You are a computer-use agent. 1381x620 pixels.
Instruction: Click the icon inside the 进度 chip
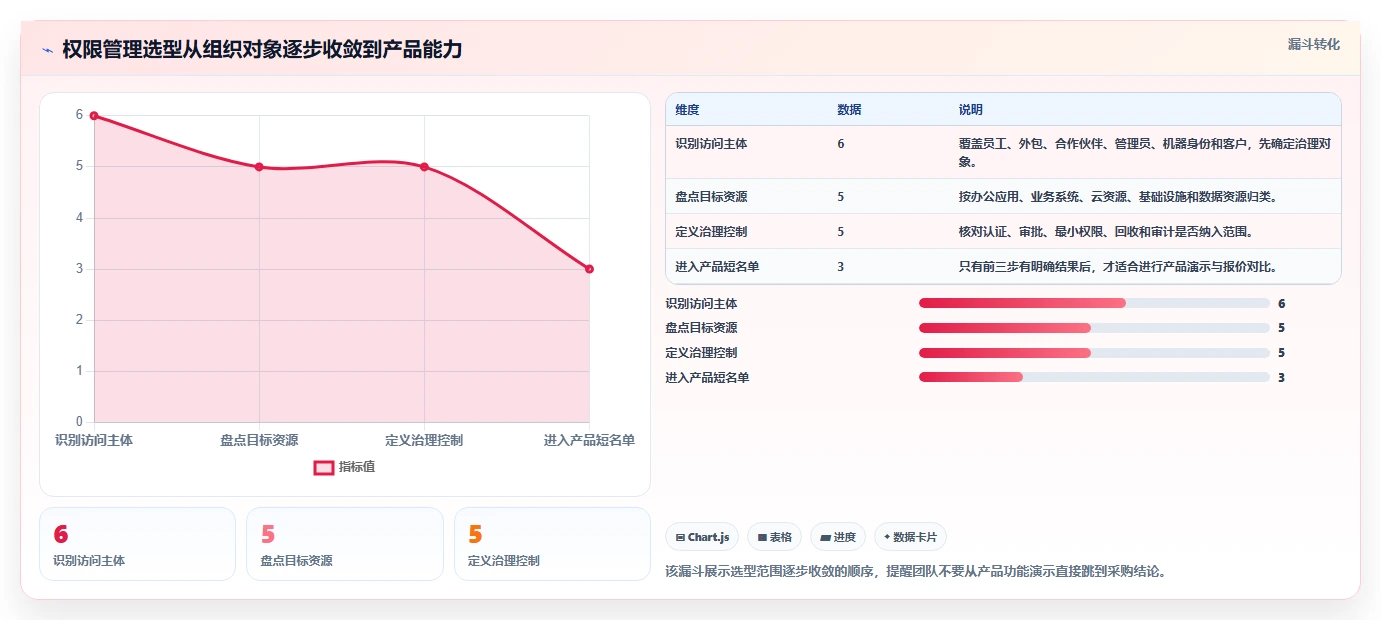(825, 538)
